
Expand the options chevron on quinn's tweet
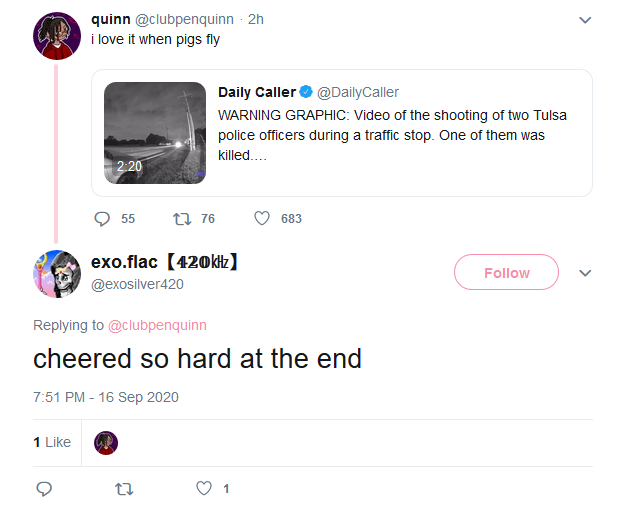click(x=585, y=20)
